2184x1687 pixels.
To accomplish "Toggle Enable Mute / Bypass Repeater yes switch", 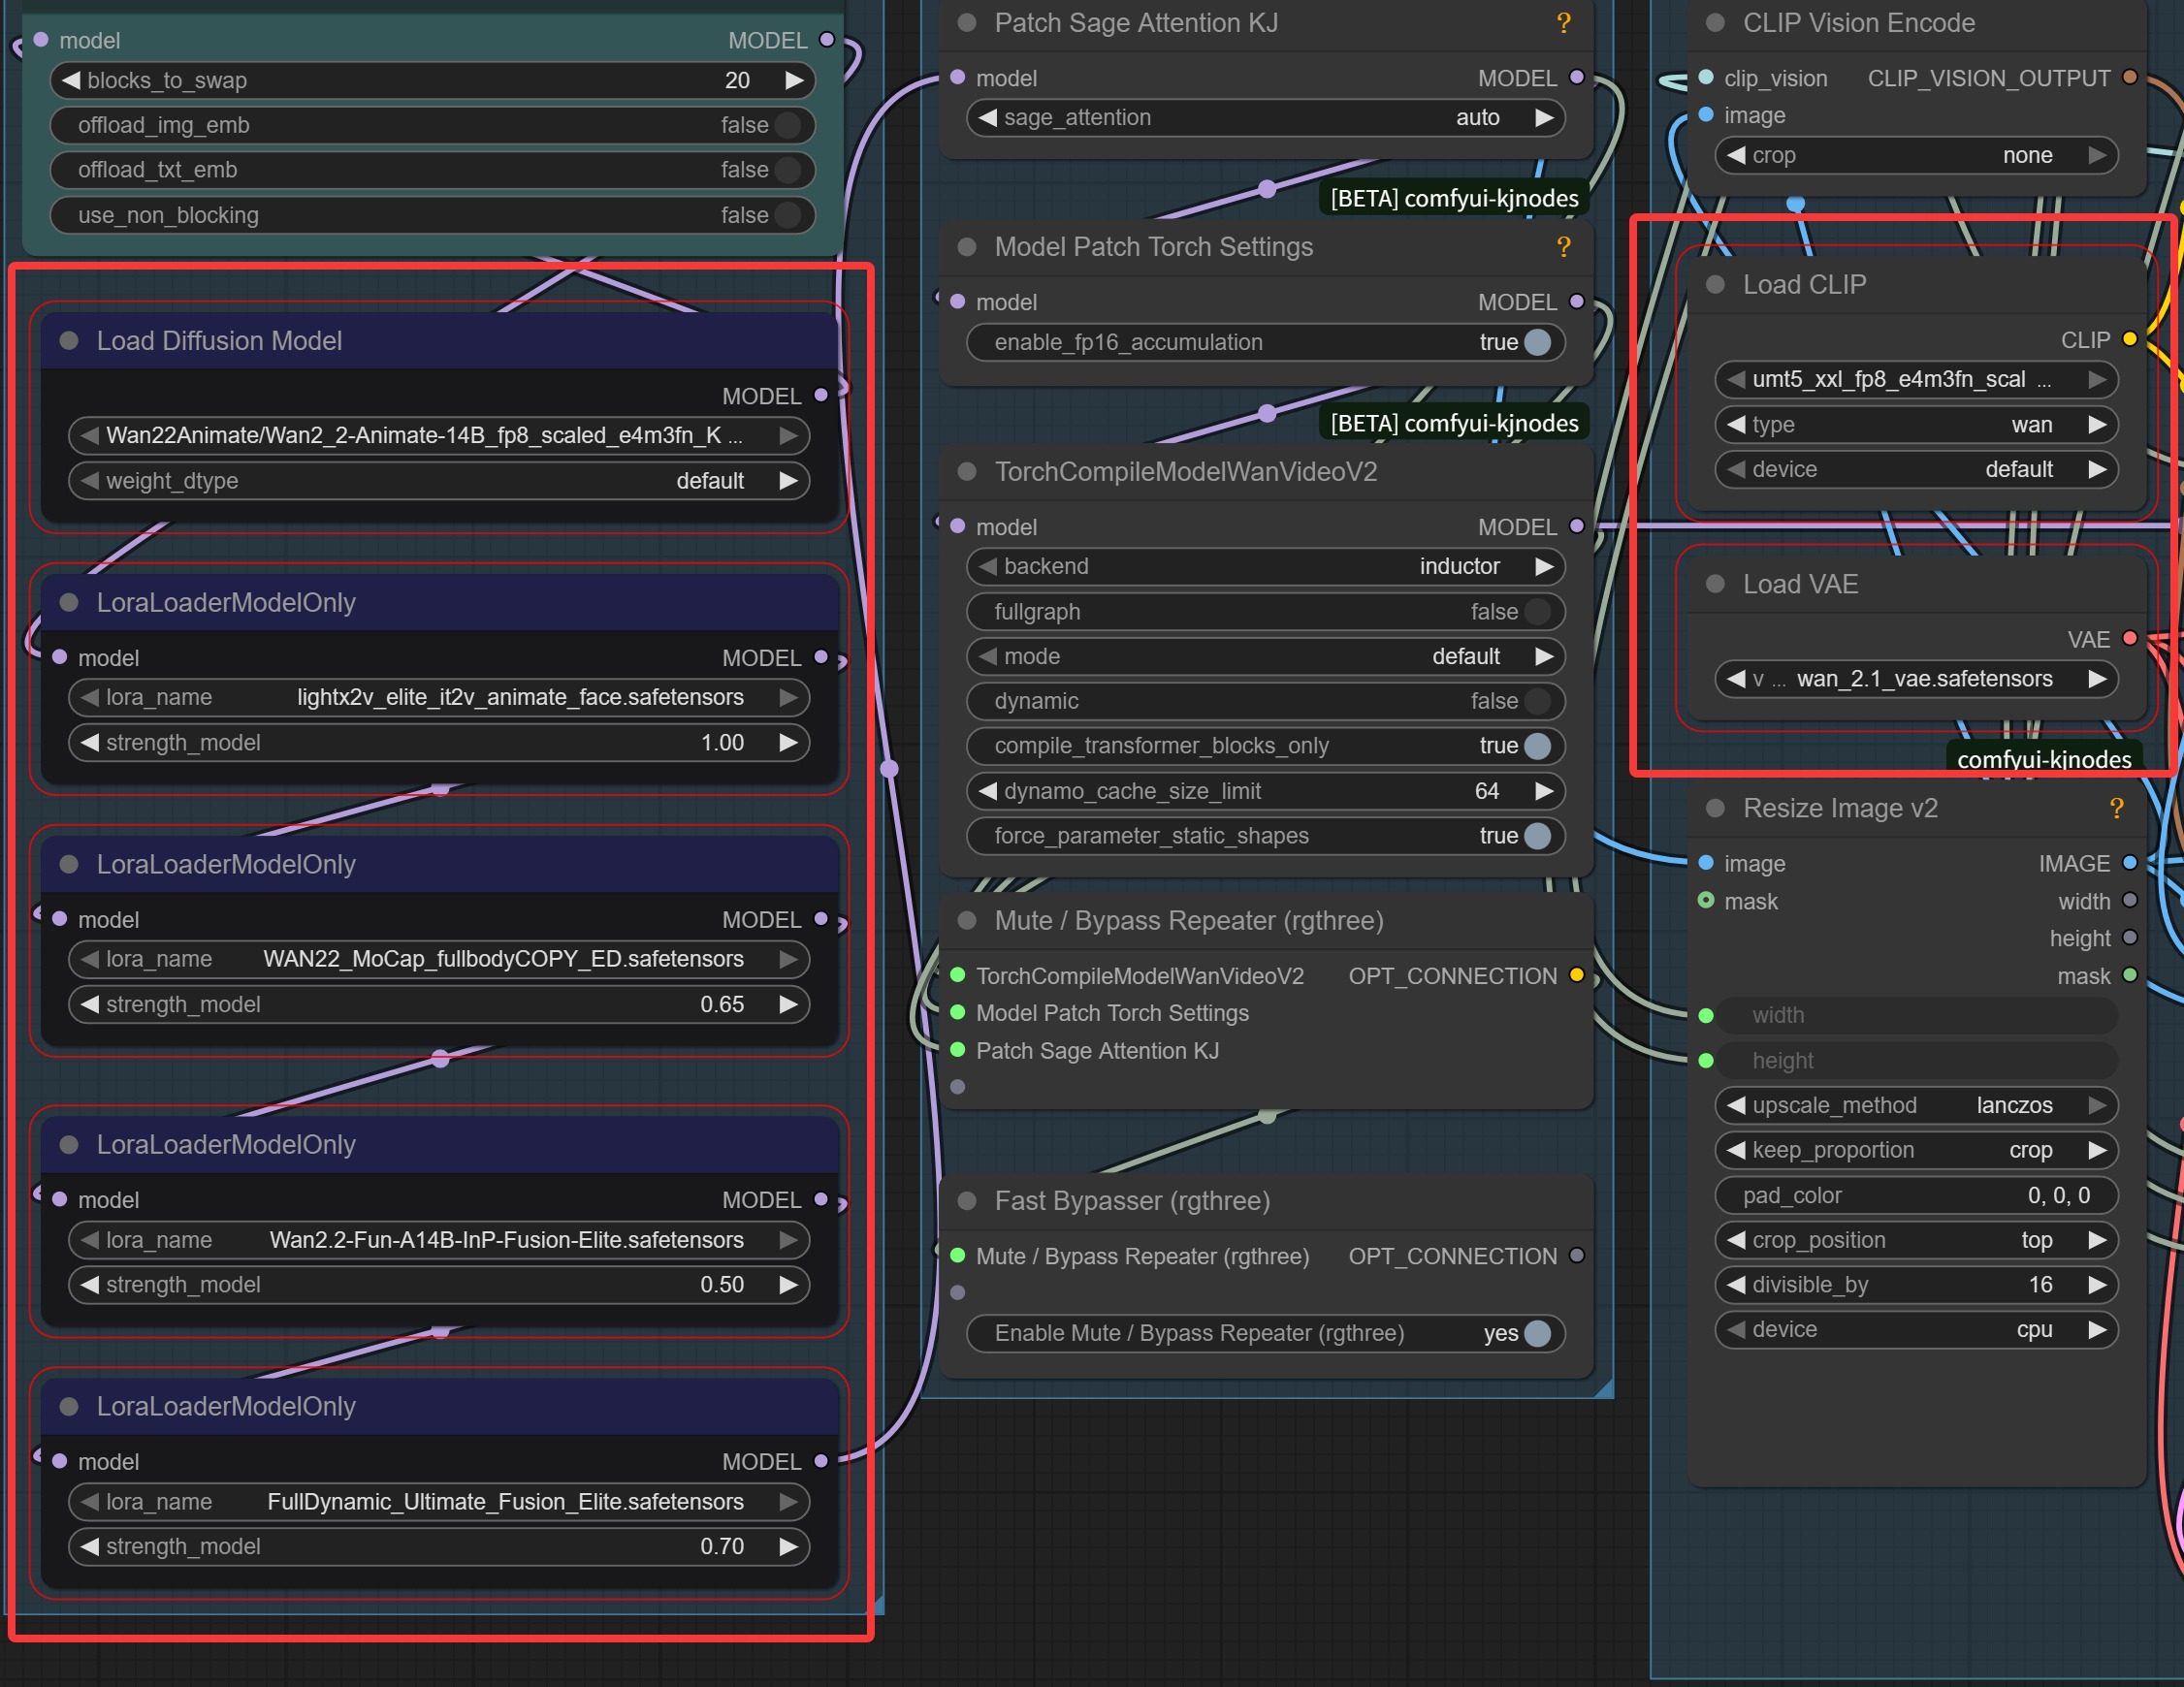I will click(1537, 1333).
